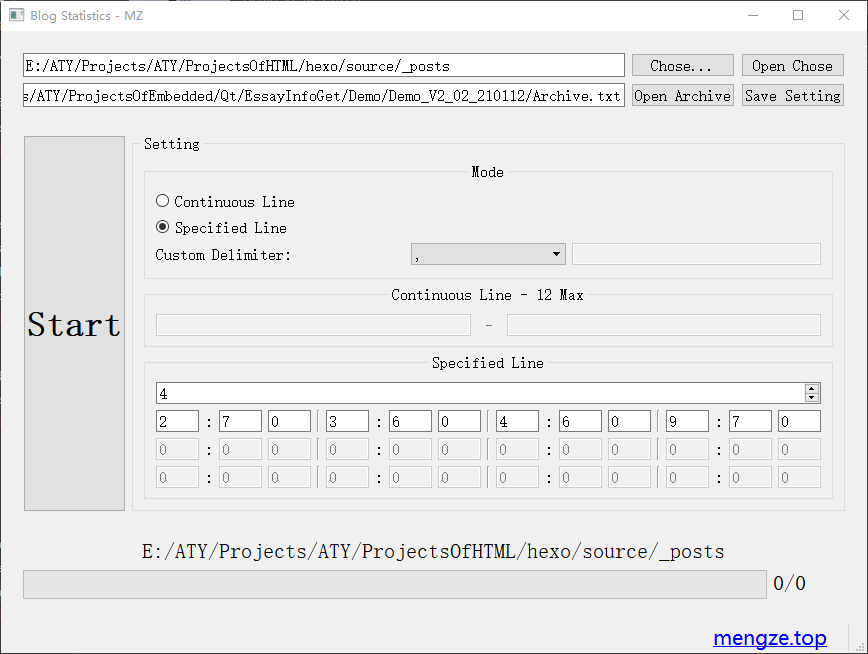This screenshot has width=868, height=654.
Task: Select the Specified Line radio button
Action: (163, 227)
